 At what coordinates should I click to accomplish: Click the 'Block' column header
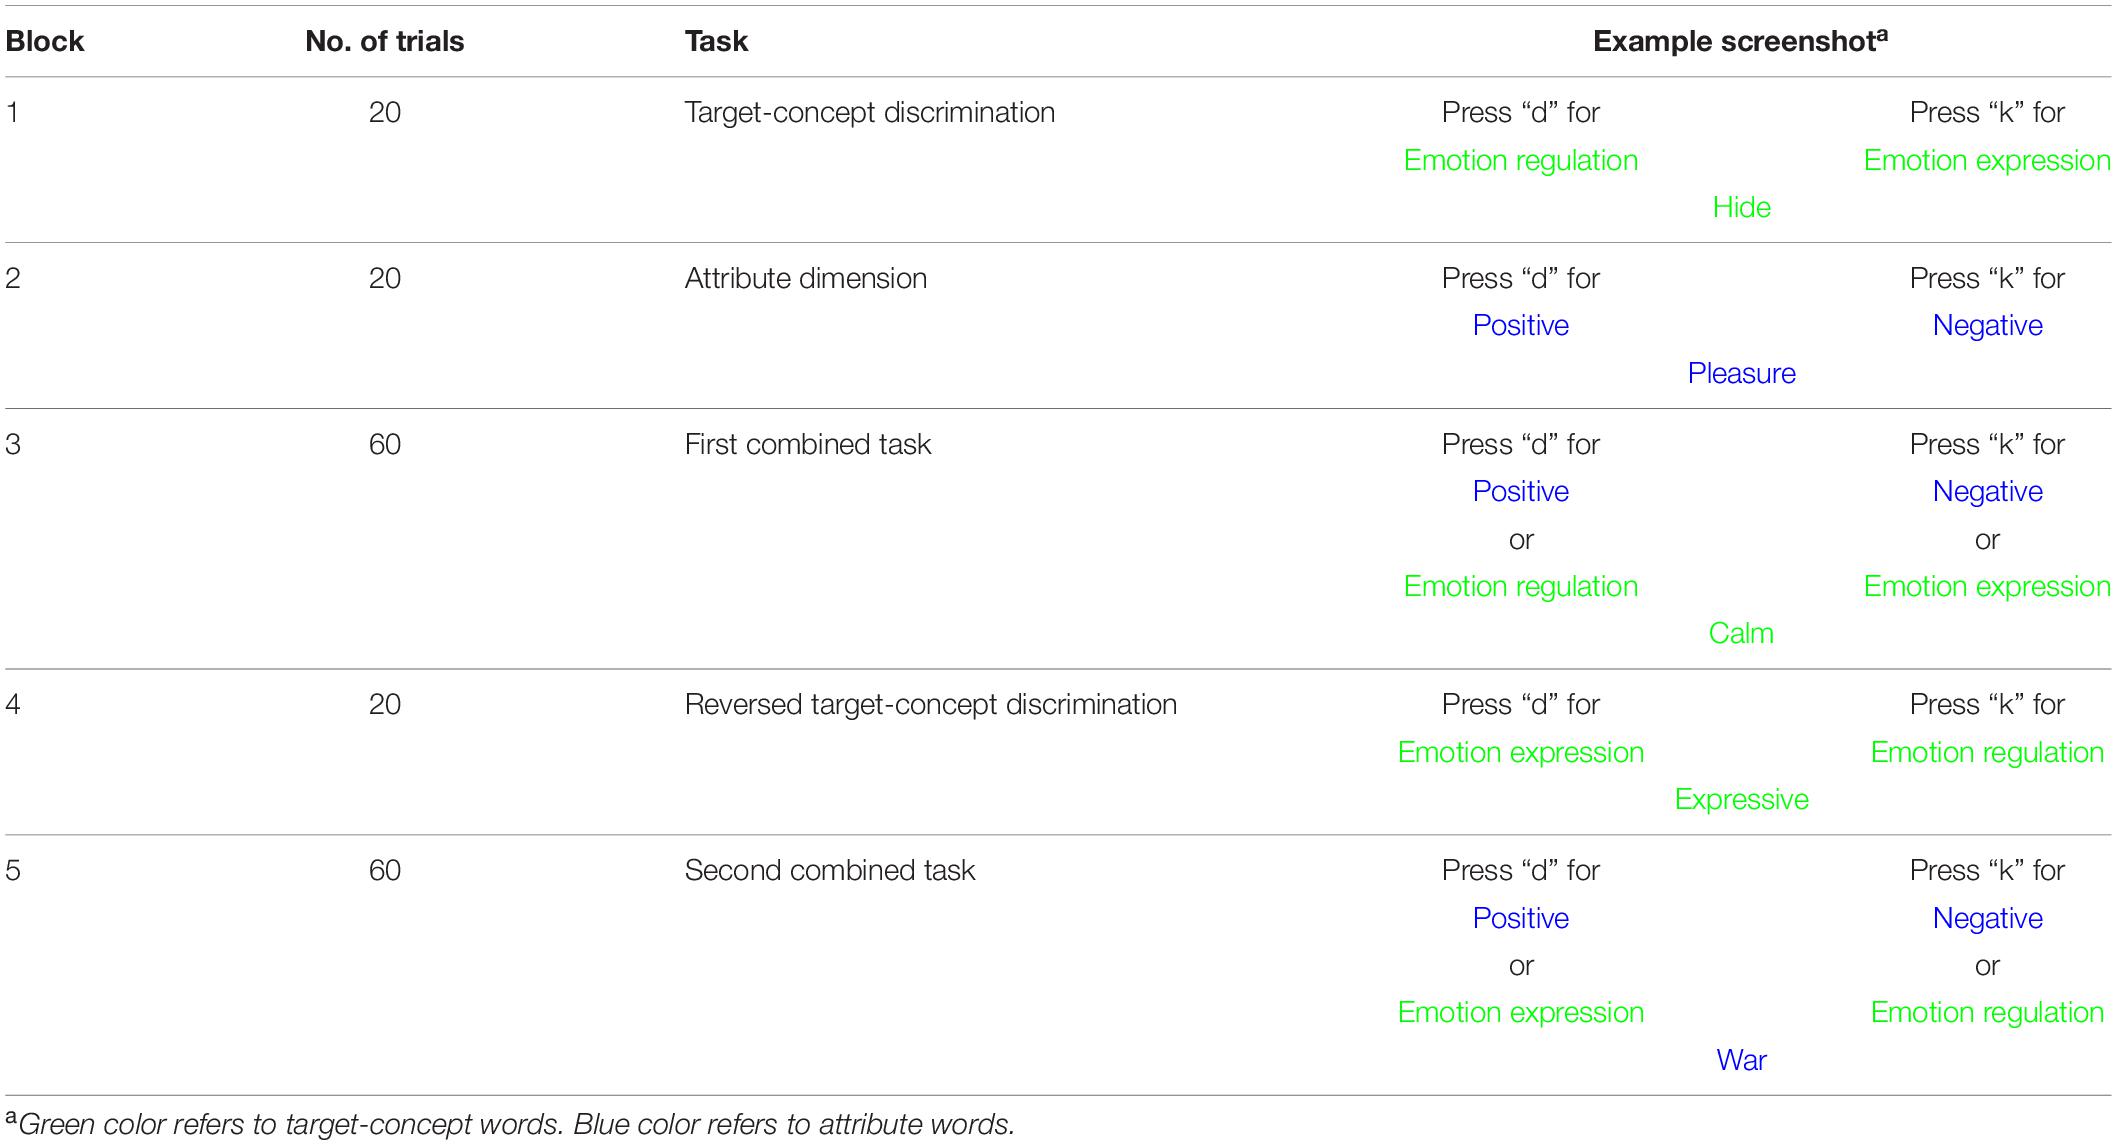[x=45, y=41]
